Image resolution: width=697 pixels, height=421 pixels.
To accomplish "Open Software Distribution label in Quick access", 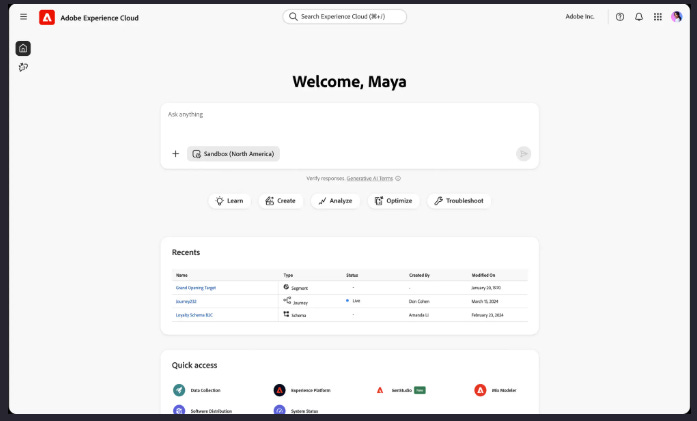I will 211,411.
